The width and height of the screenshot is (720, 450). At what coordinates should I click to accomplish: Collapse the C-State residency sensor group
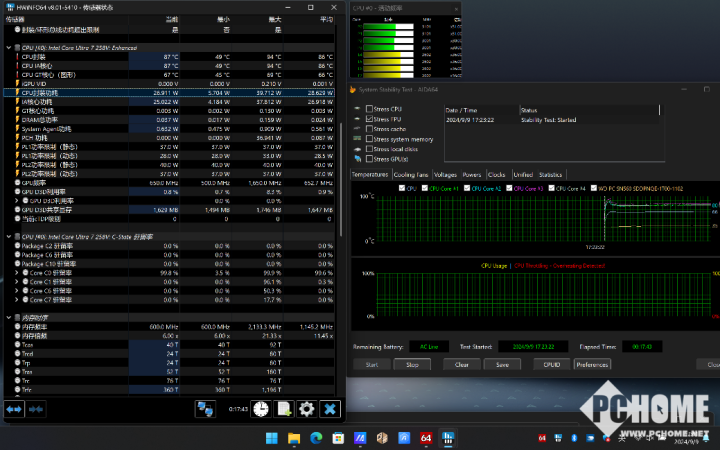pyautogui.click(x=10, y=236)
